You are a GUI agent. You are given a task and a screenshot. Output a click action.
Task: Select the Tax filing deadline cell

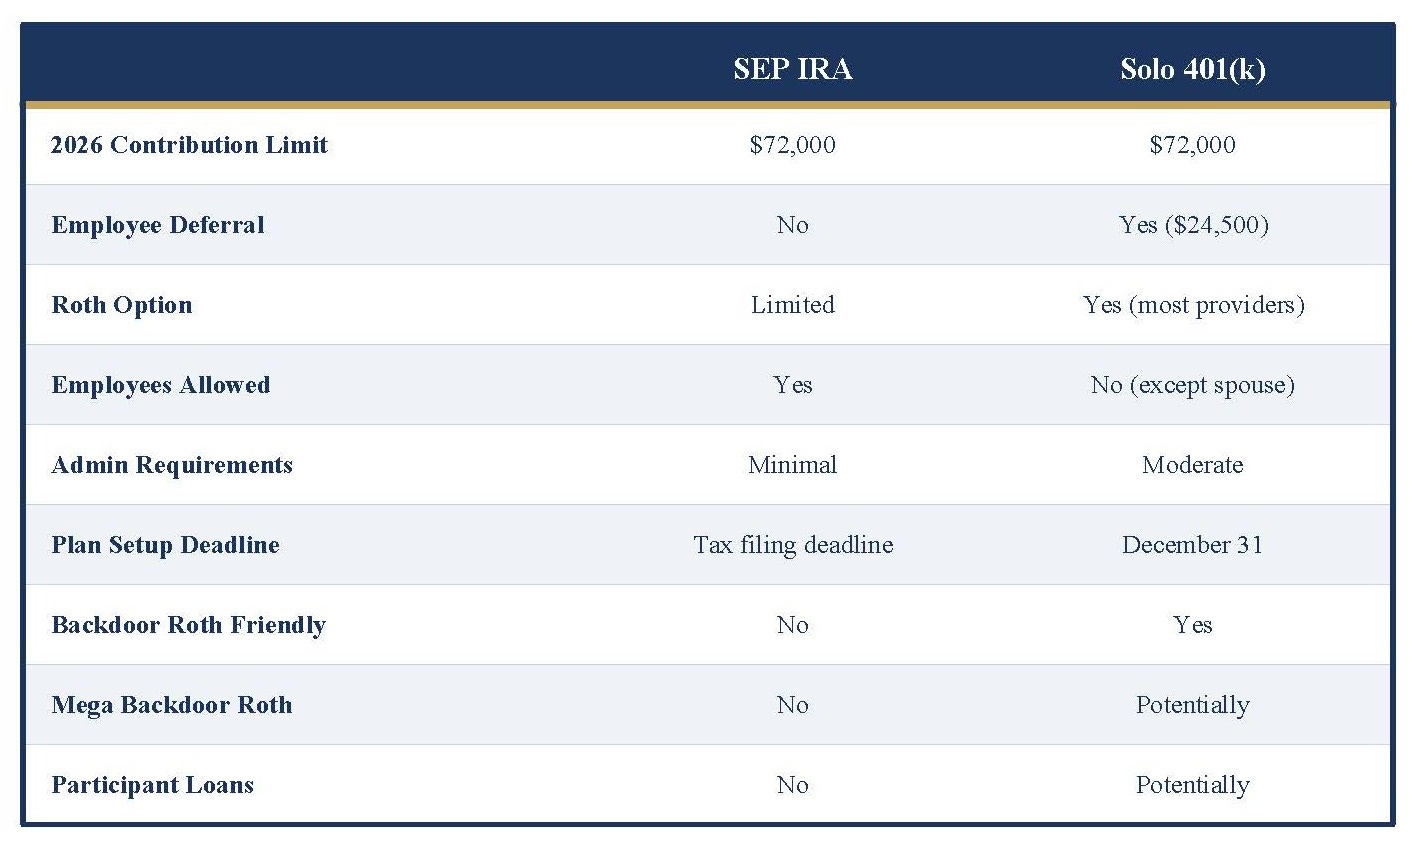(x=793, y=545)
